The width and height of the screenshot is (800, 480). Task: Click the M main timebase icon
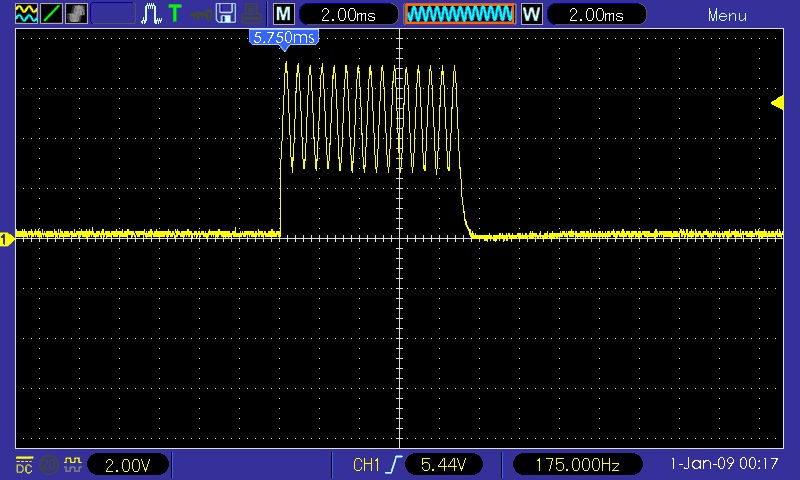(284, 14)
